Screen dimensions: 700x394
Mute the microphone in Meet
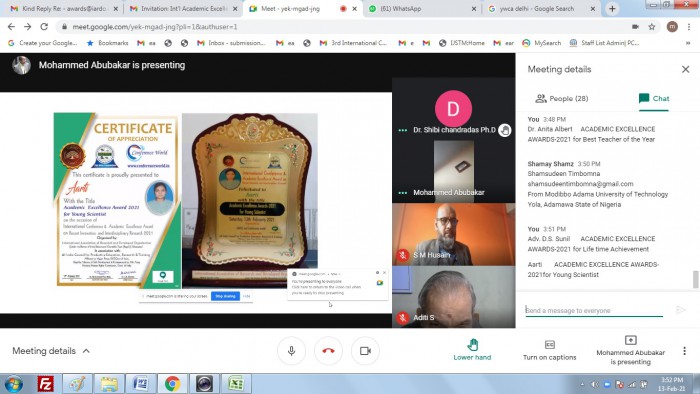tap(292, 351)
